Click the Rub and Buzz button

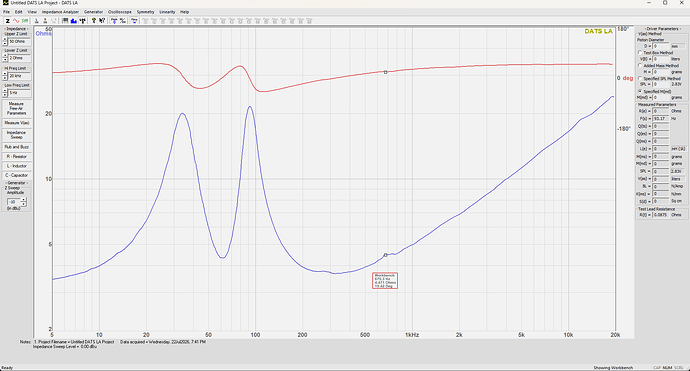coord(16,147)
